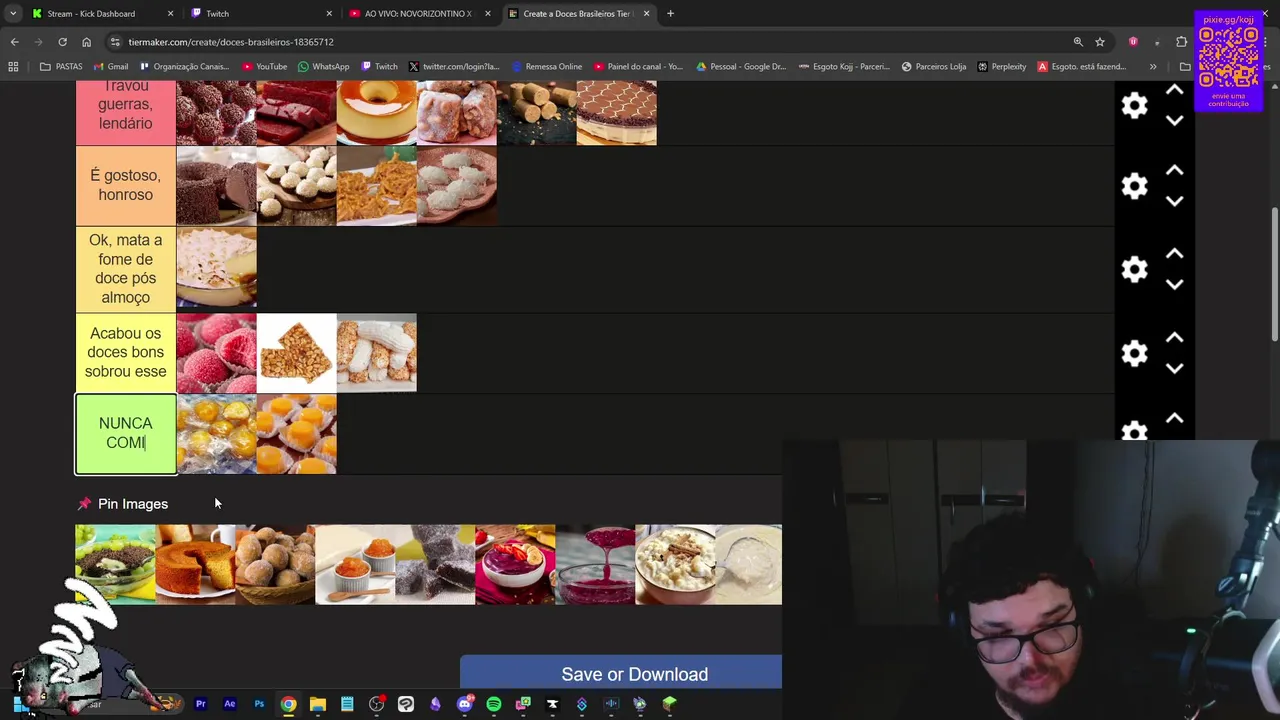Screen dimensions: 1280x720
Task: Go back to the previous page
Action: 14,42
